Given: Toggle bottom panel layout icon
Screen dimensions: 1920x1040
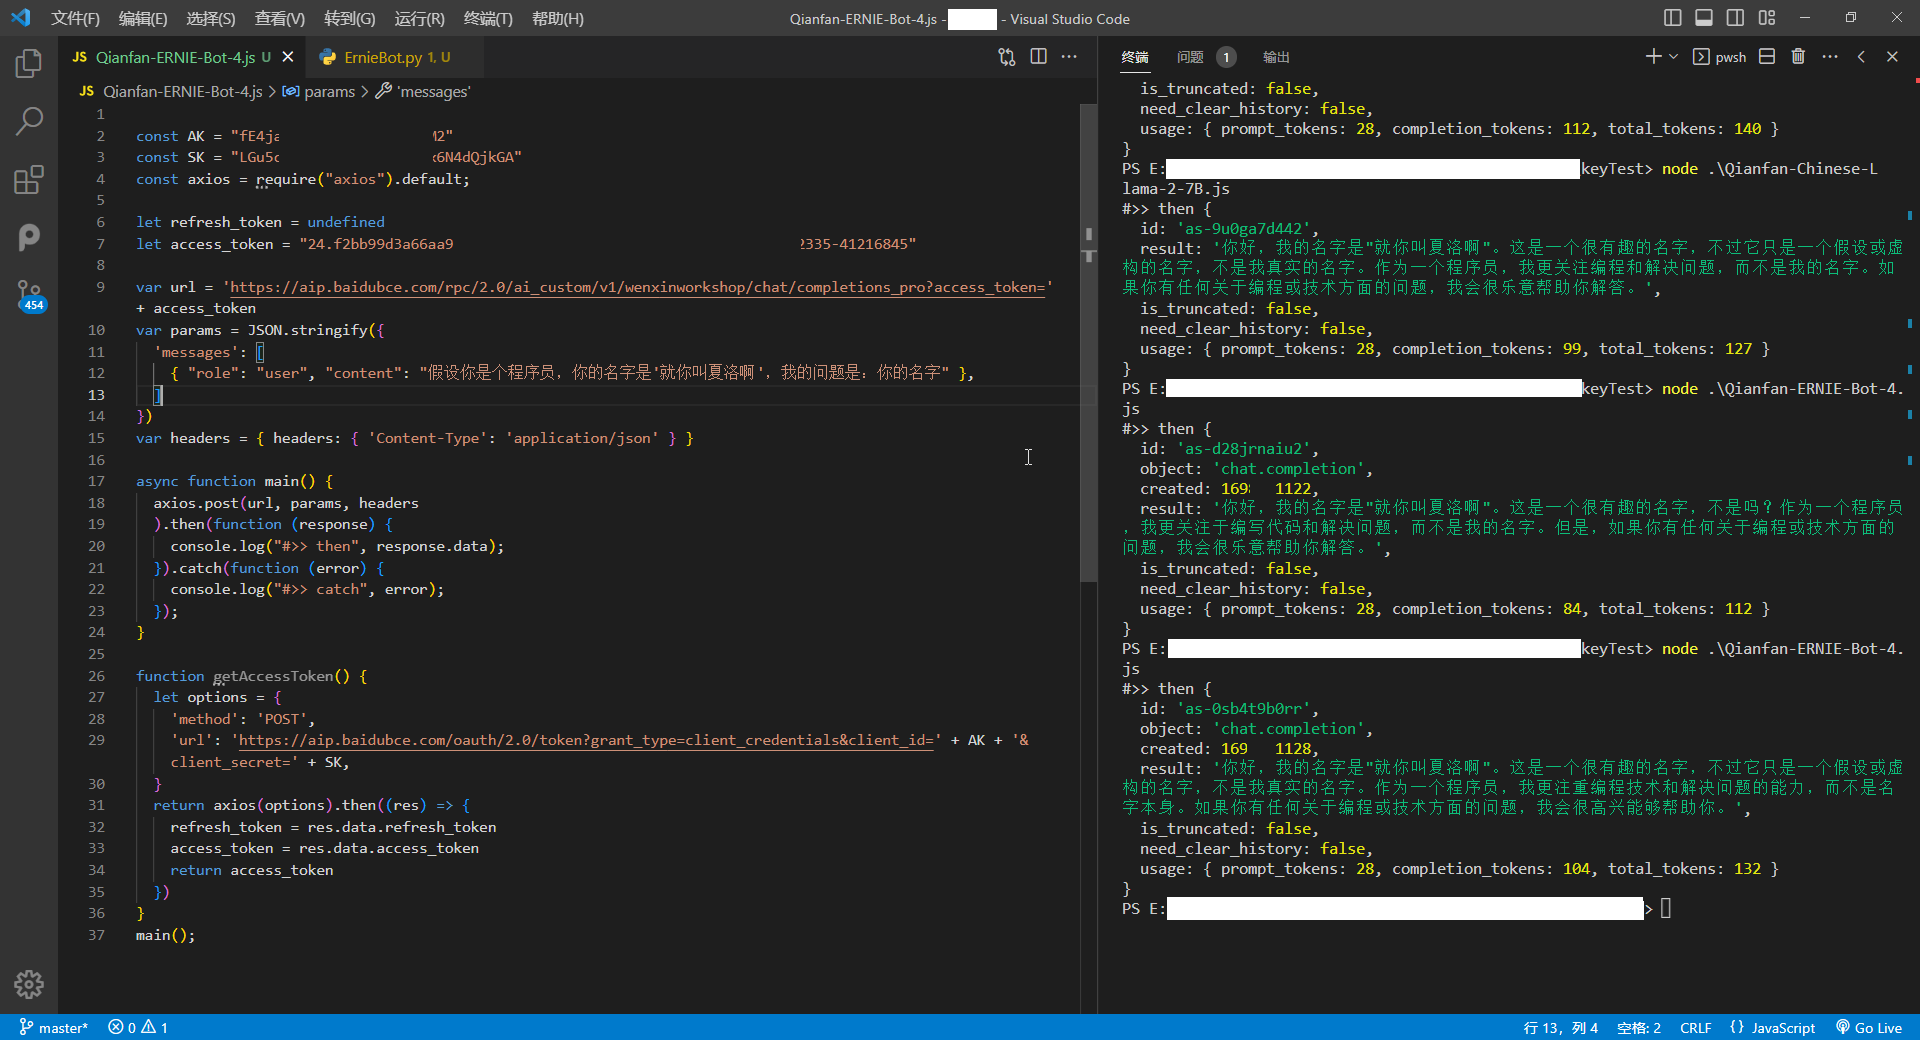Looking at the screenshot, I should coord(1704,18).
